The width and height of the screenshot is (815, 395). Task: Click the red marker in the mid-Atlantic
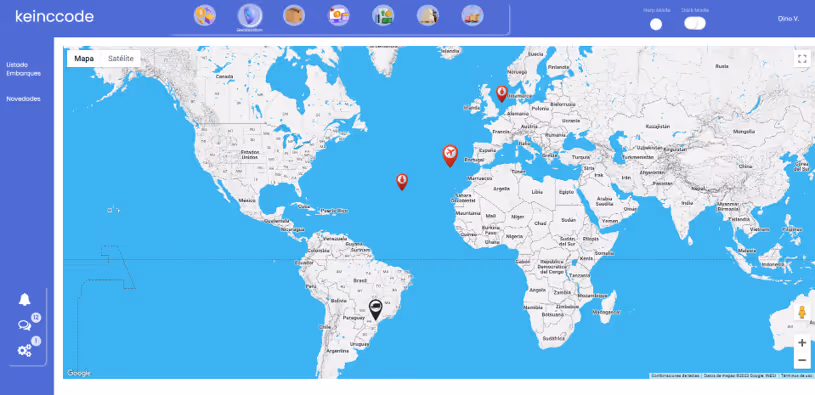point(402,181)
